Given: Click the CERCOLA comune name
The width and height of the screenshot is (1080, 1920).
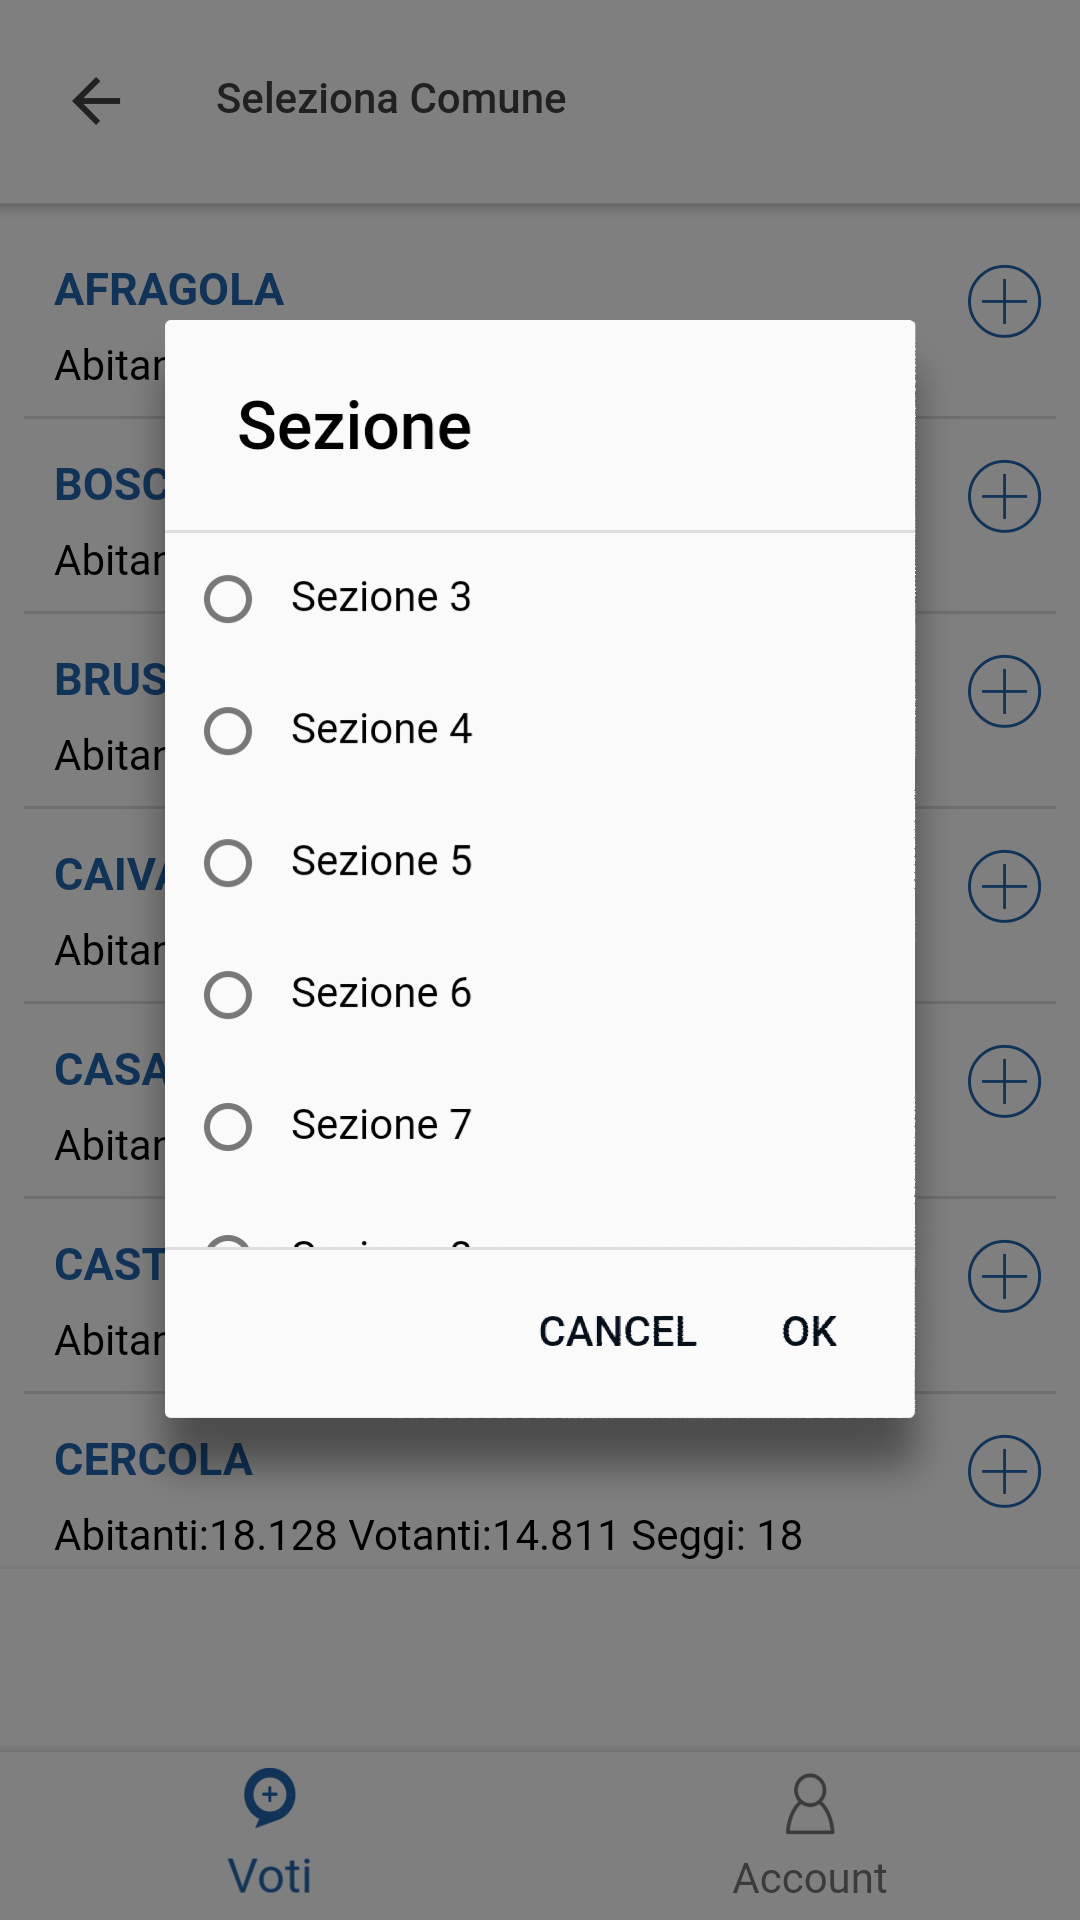Looking at the screenshot, I should [x=153, y=1460].
